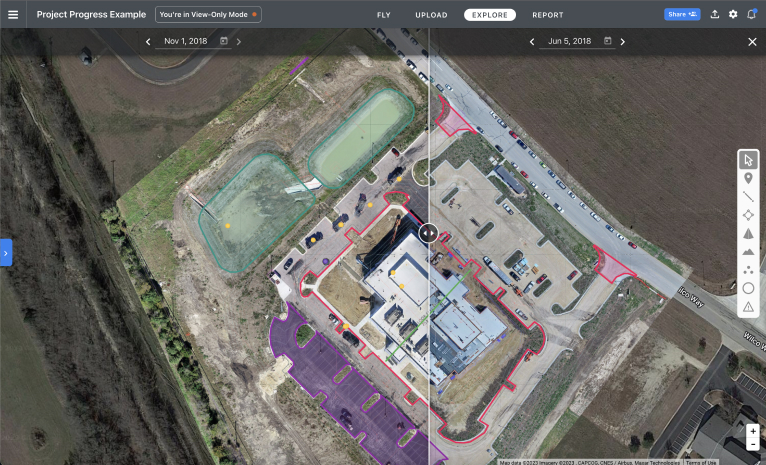
Task: Choose the circle annotation tool
Action: [x=748, y=288]
